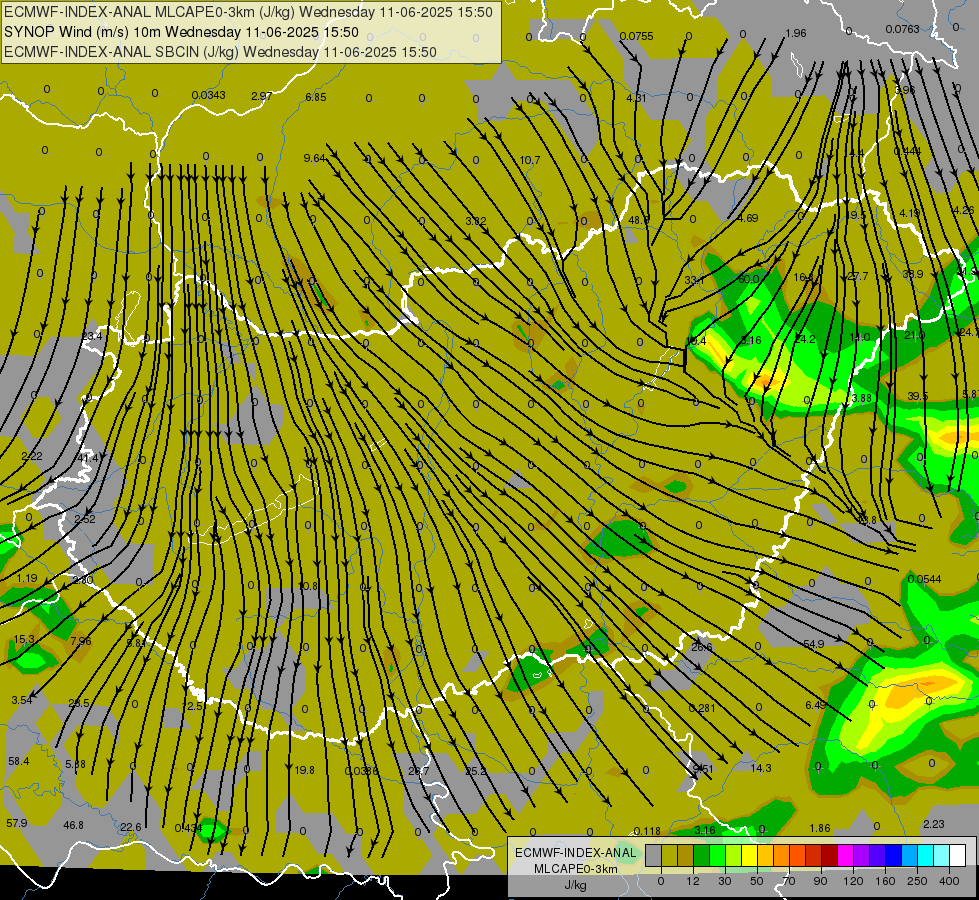Click the map value 4.69
Image resolution: width=979 pixels, height=900 pixels.
coord(747,219)
